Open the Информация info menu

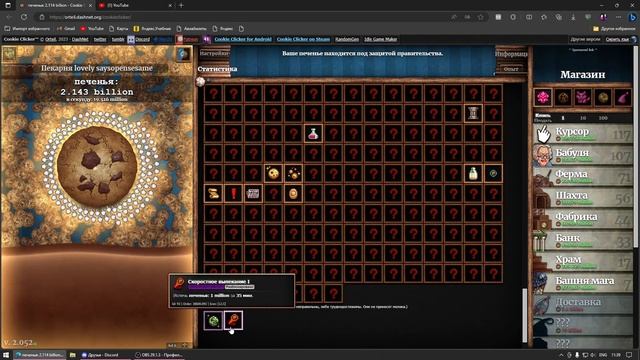coord(511,53)
